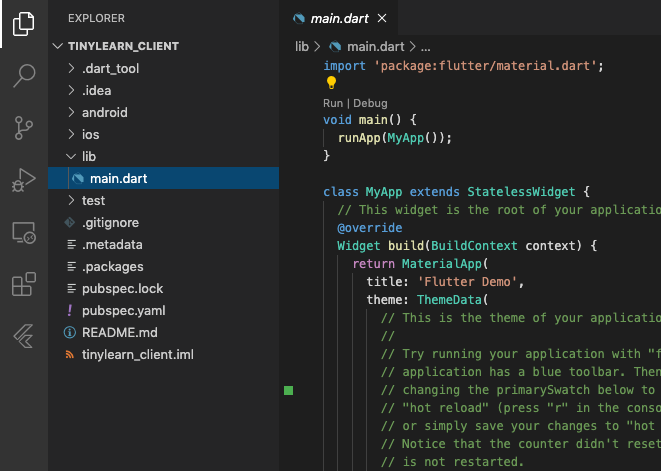Select the main.dart editor tab
This screenshot has height=471, width=661.
(x=339, y=18)
